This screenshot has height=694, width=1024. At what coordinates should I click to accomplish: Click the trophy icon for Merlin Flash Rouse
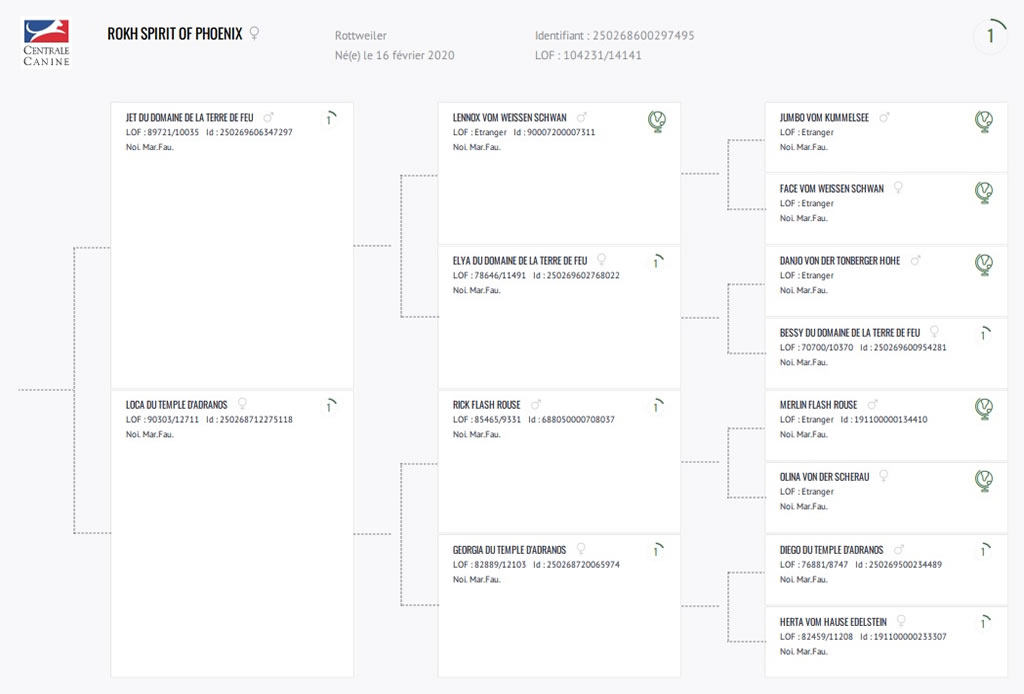click(984, 409)
